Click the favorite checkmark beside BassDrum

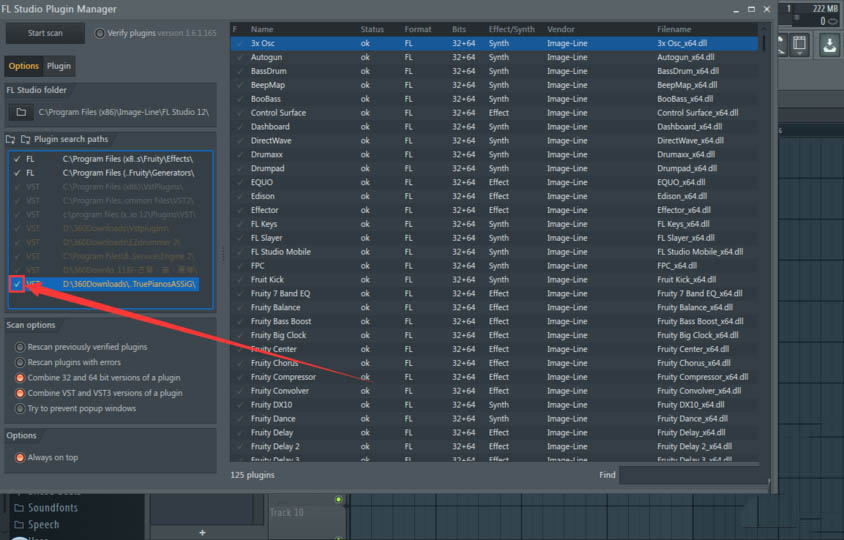240,71
